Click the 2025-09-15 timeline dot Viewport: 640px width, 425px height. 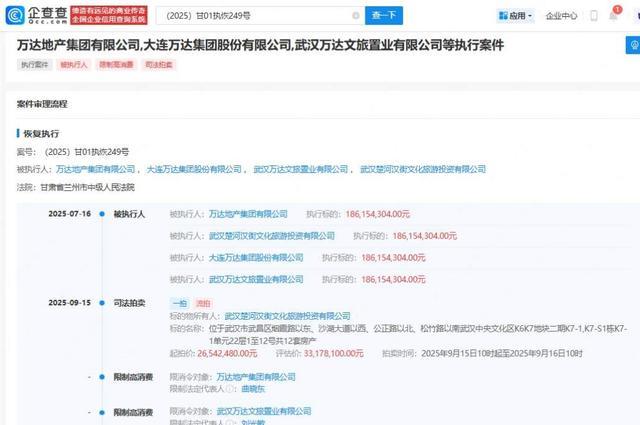102,303
